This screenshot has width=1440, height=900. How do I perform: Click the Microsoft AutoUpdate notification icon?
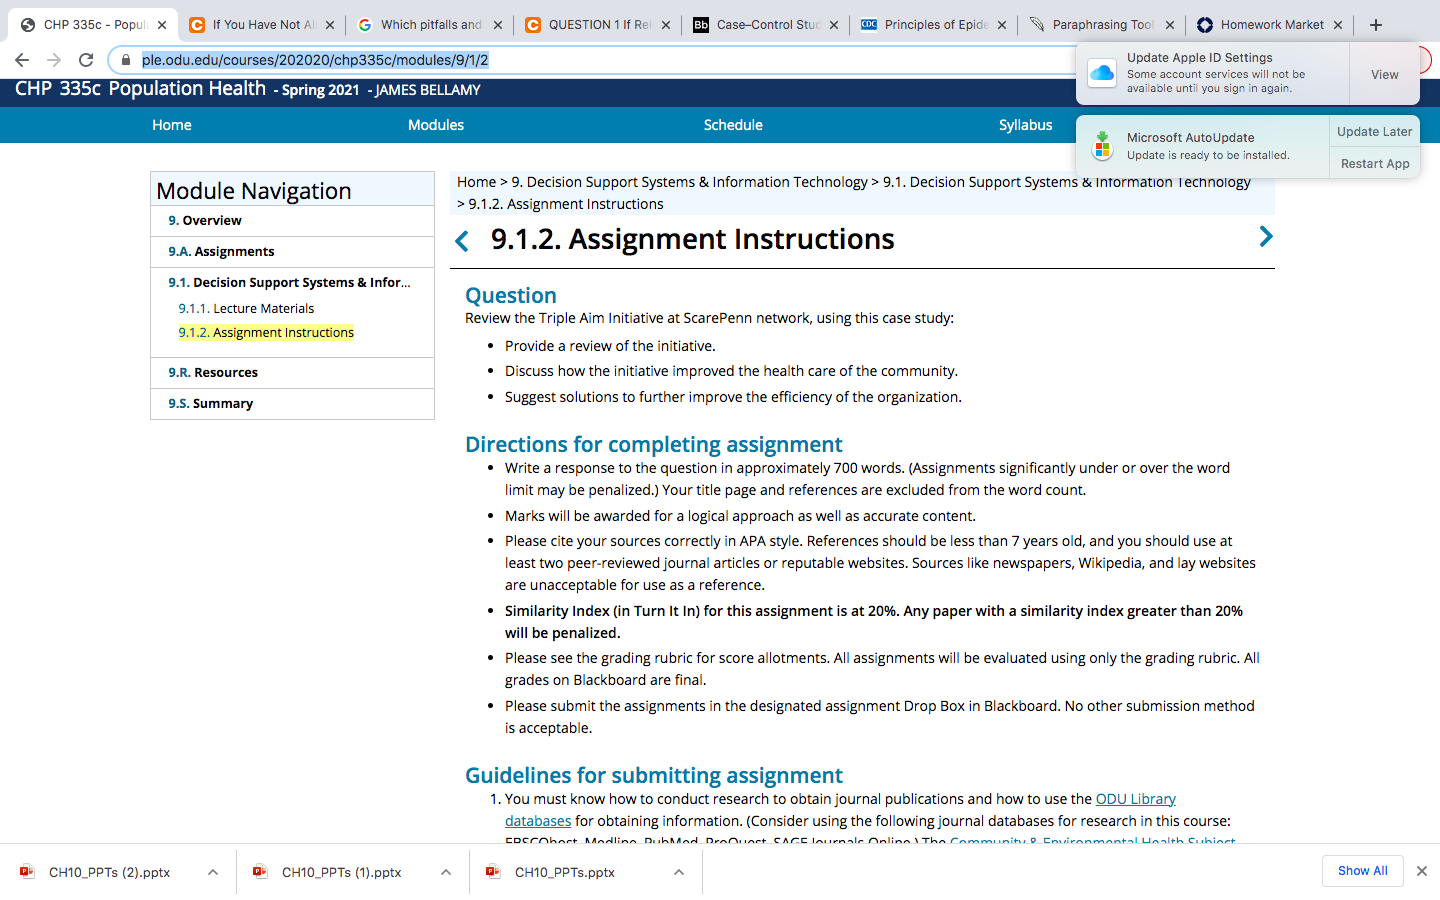pyautogui.click(x=1102, y=146)
